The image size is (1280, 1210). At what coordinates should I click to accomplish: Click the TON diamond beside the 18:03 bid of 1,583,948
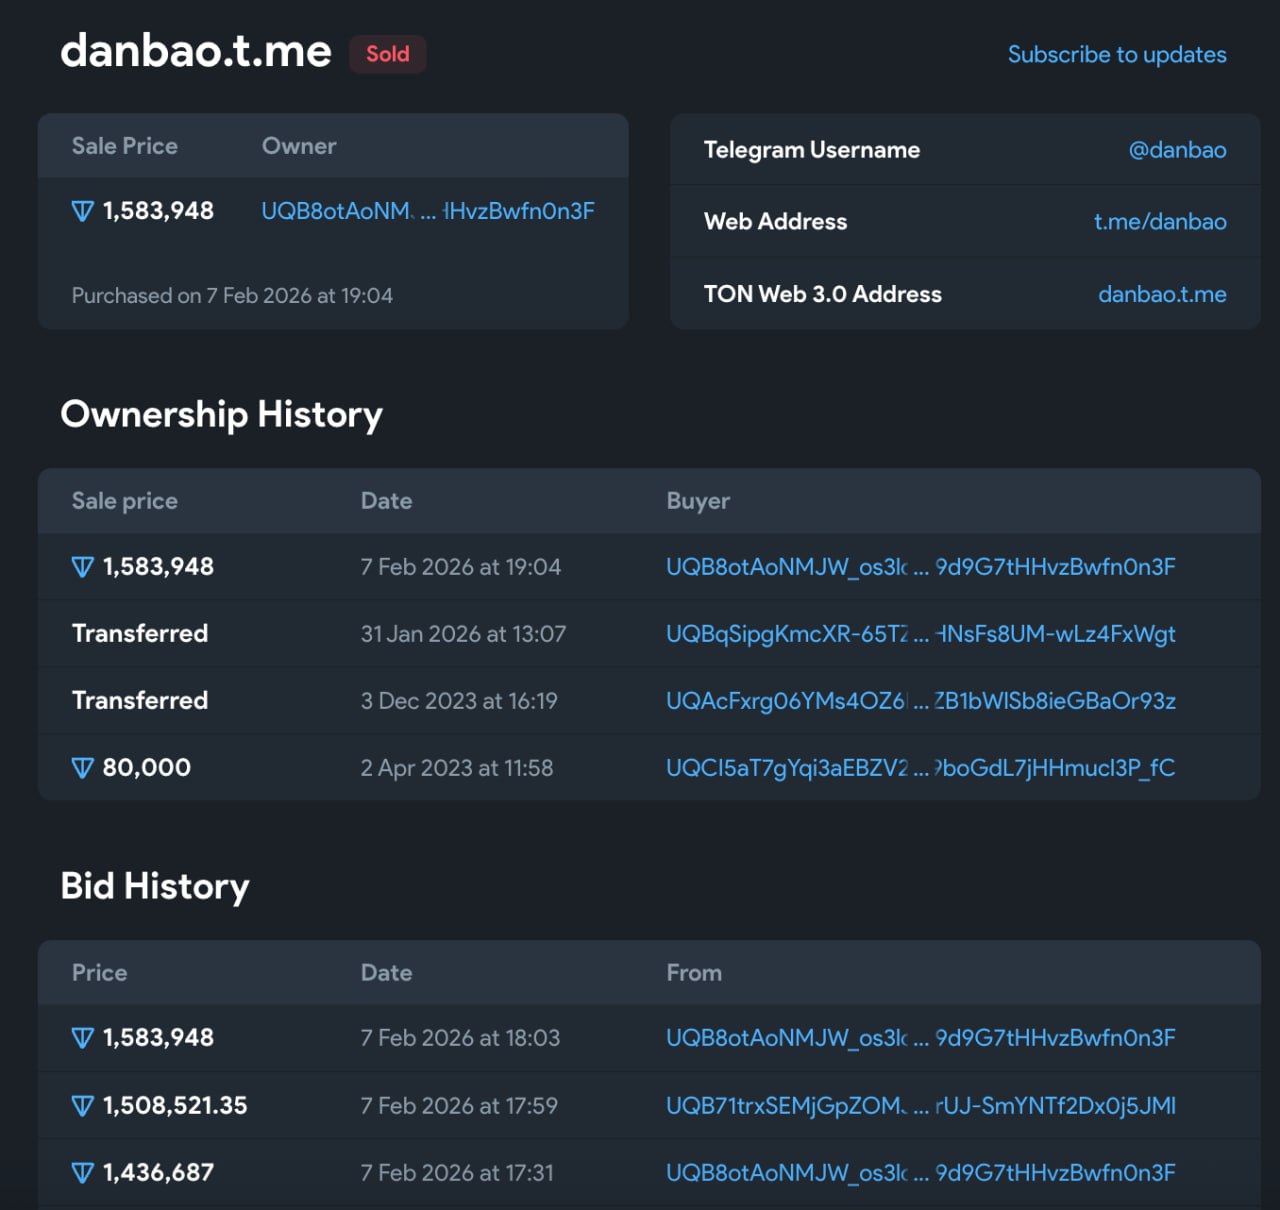point(83,1037)
